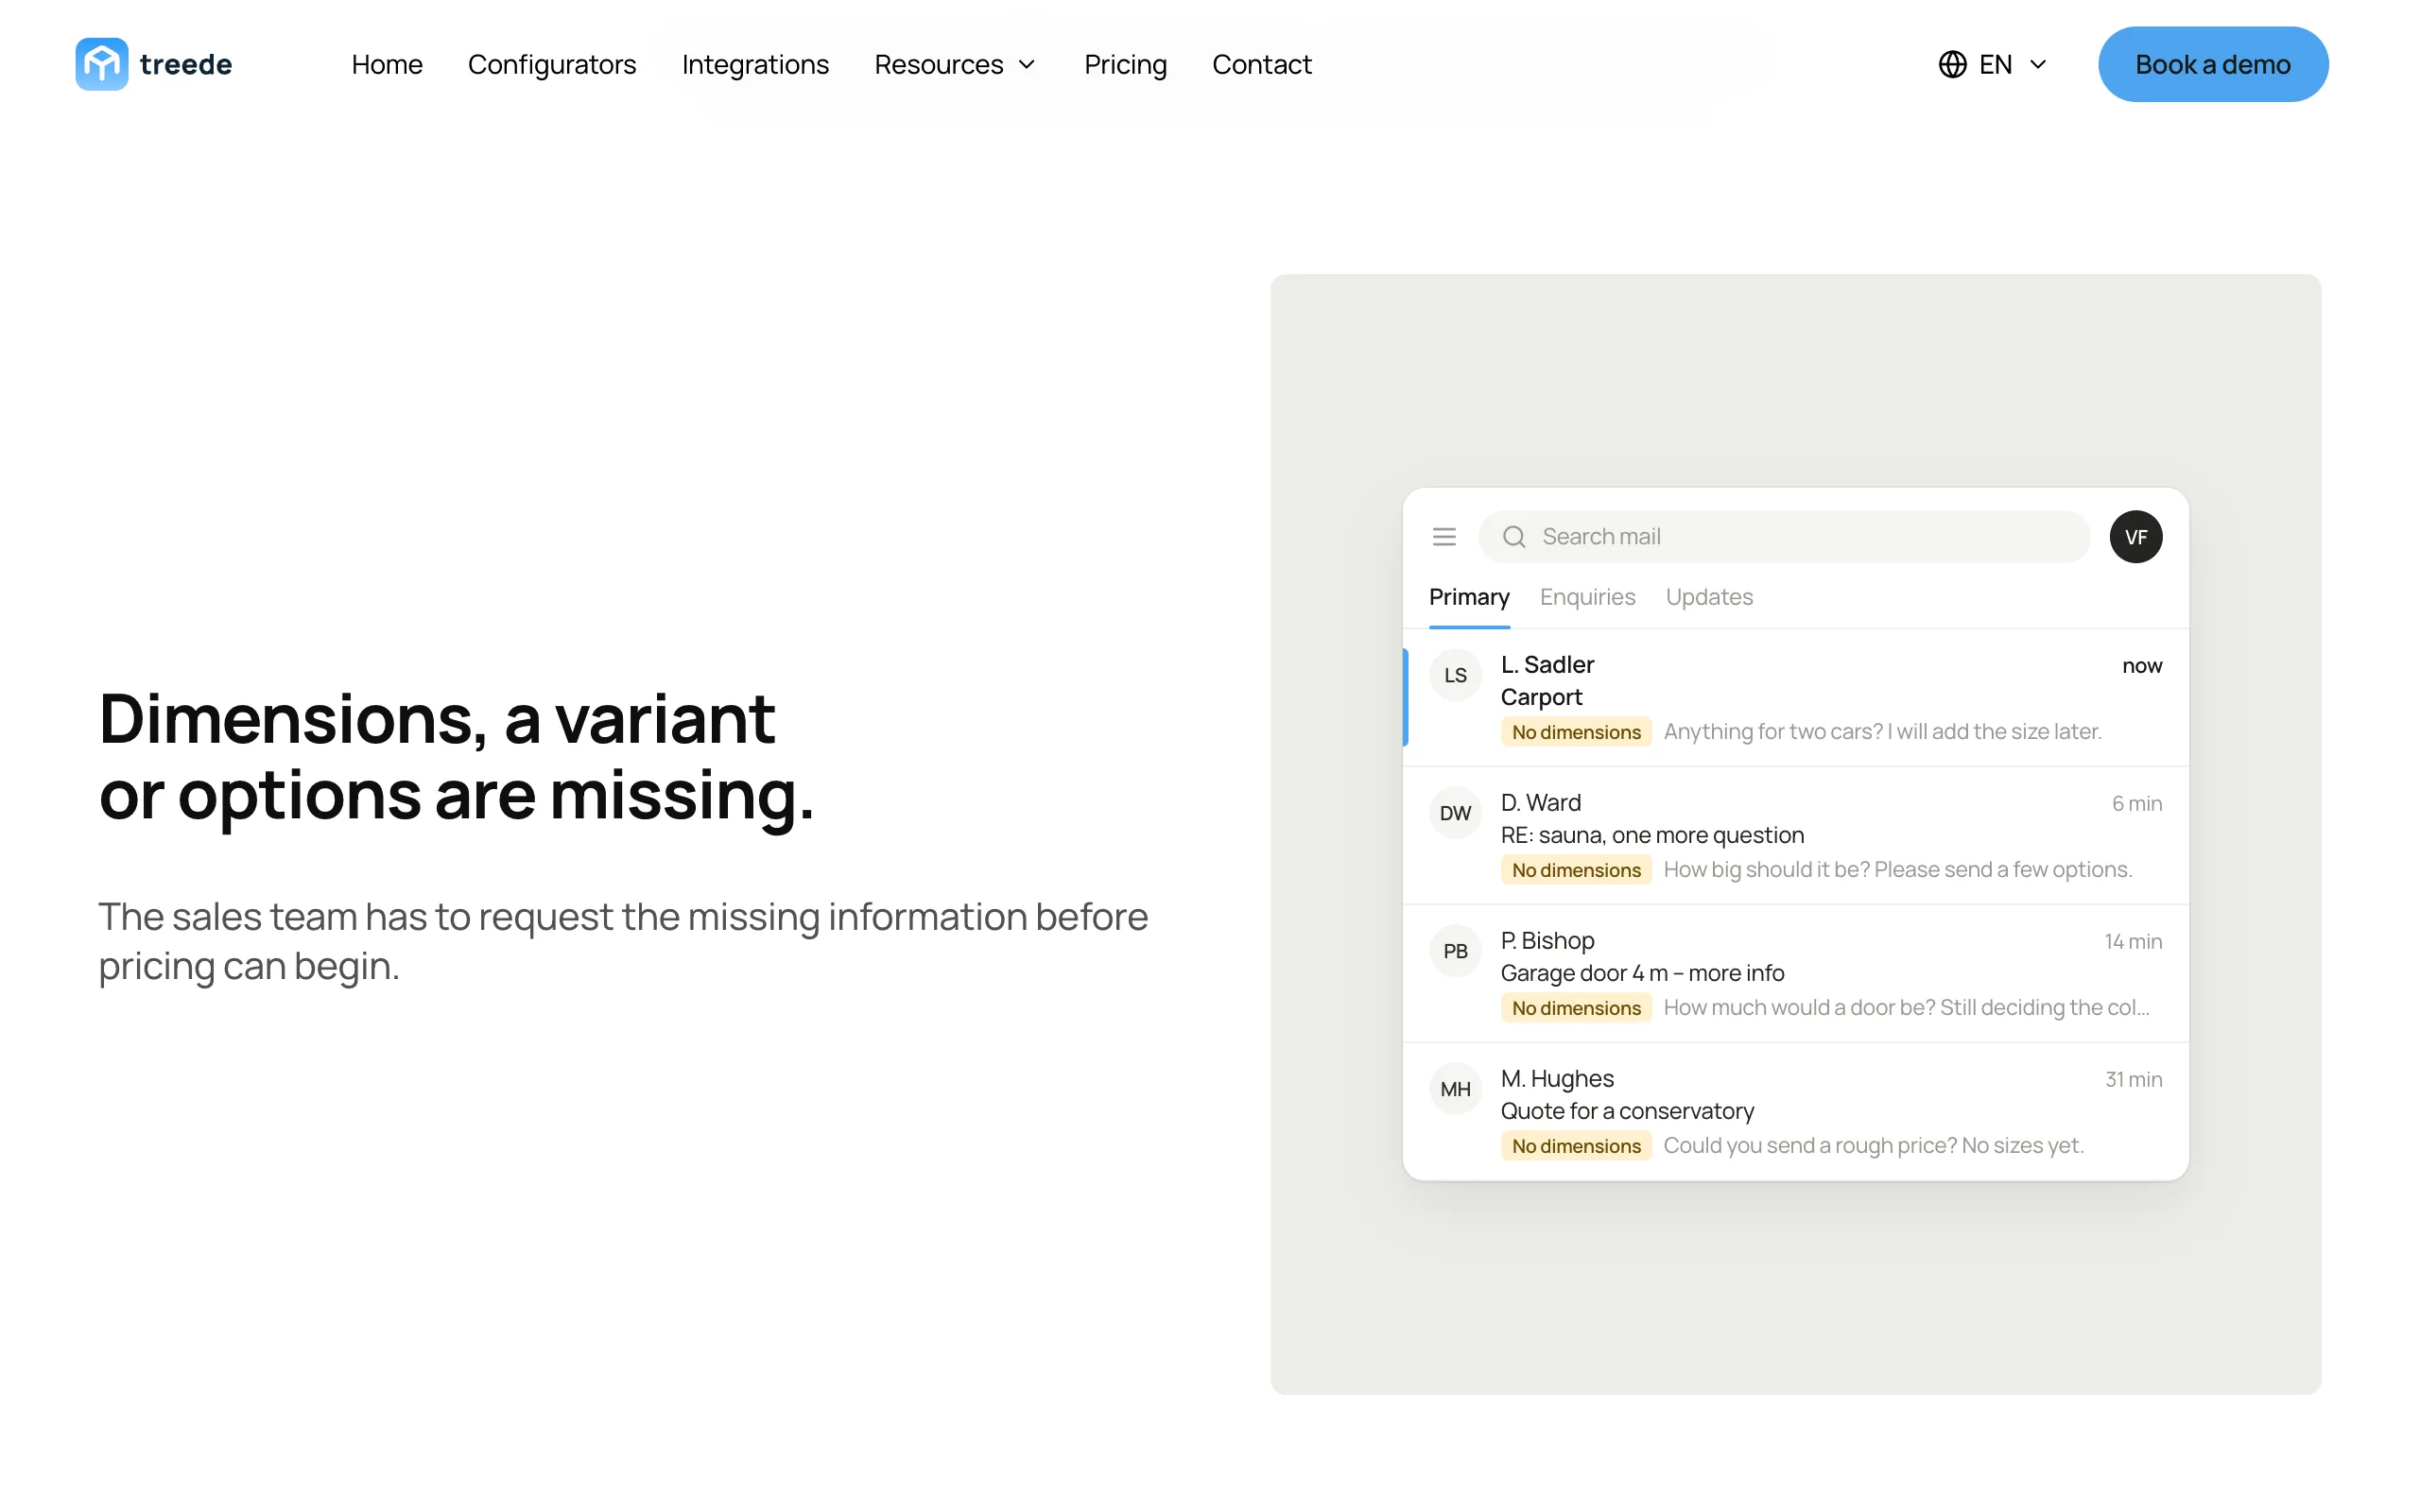This screenshot has height=1512, width=2420.
Task: Open 'Quote for a conservatory' email
Action: [x=1627, y=1111]
